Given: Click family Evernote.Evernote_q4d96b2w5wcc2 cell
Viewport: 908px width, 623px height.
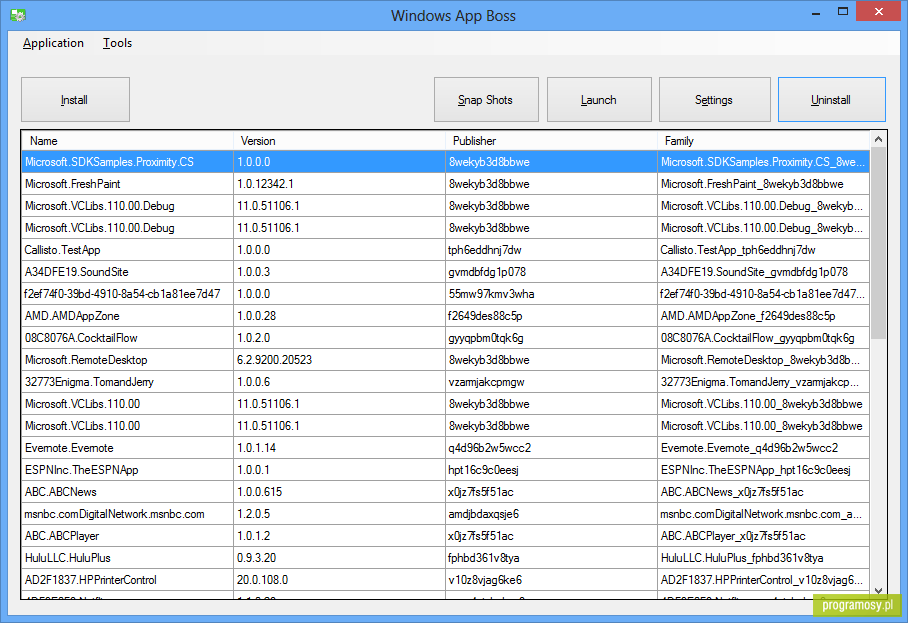Looking at the screenshot, I should click(x=763, y=448).
